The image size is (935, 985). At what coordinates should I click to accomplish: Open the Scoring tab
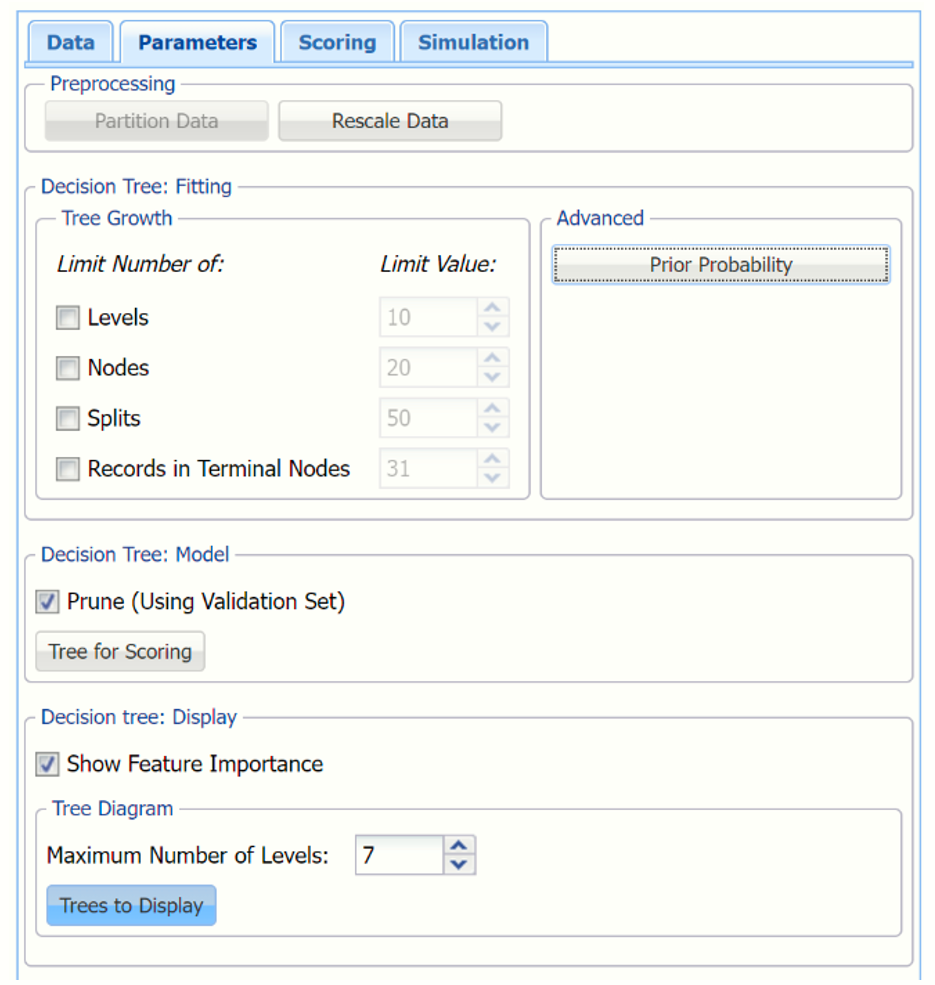click(x=337, y=43)
